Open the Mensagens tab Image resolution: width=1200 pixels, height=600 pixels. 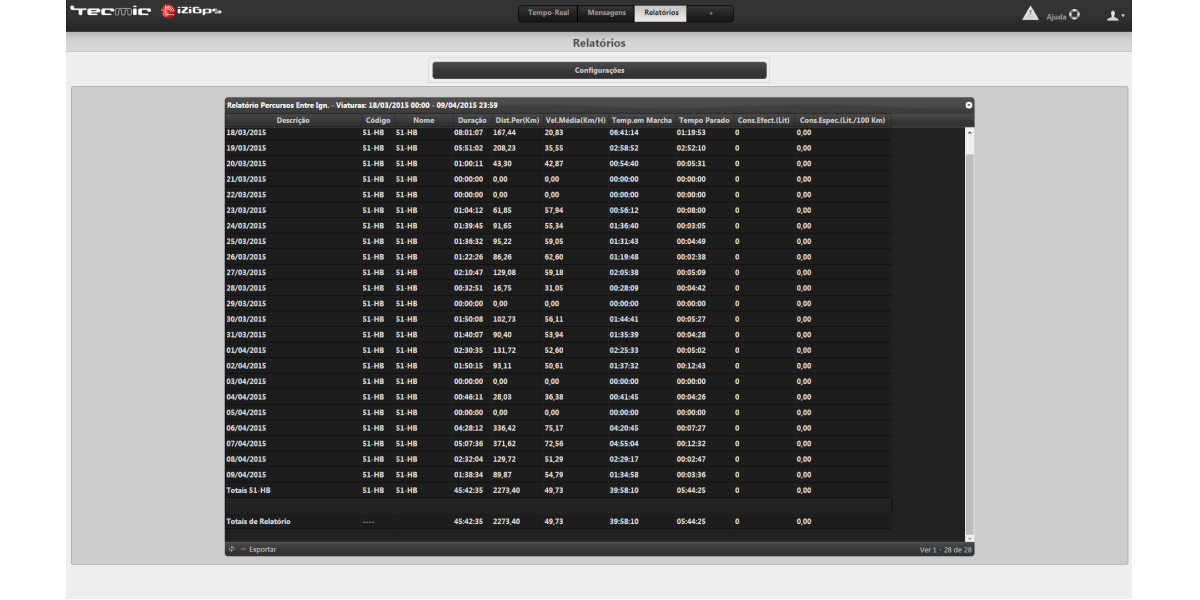click(x=606, y=14)
